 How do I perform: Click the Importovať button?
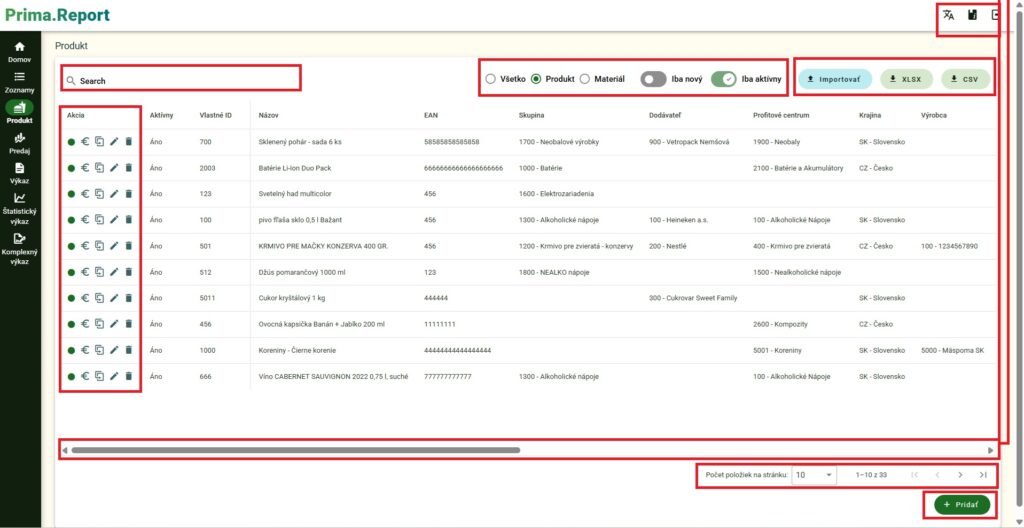[835, 78]
